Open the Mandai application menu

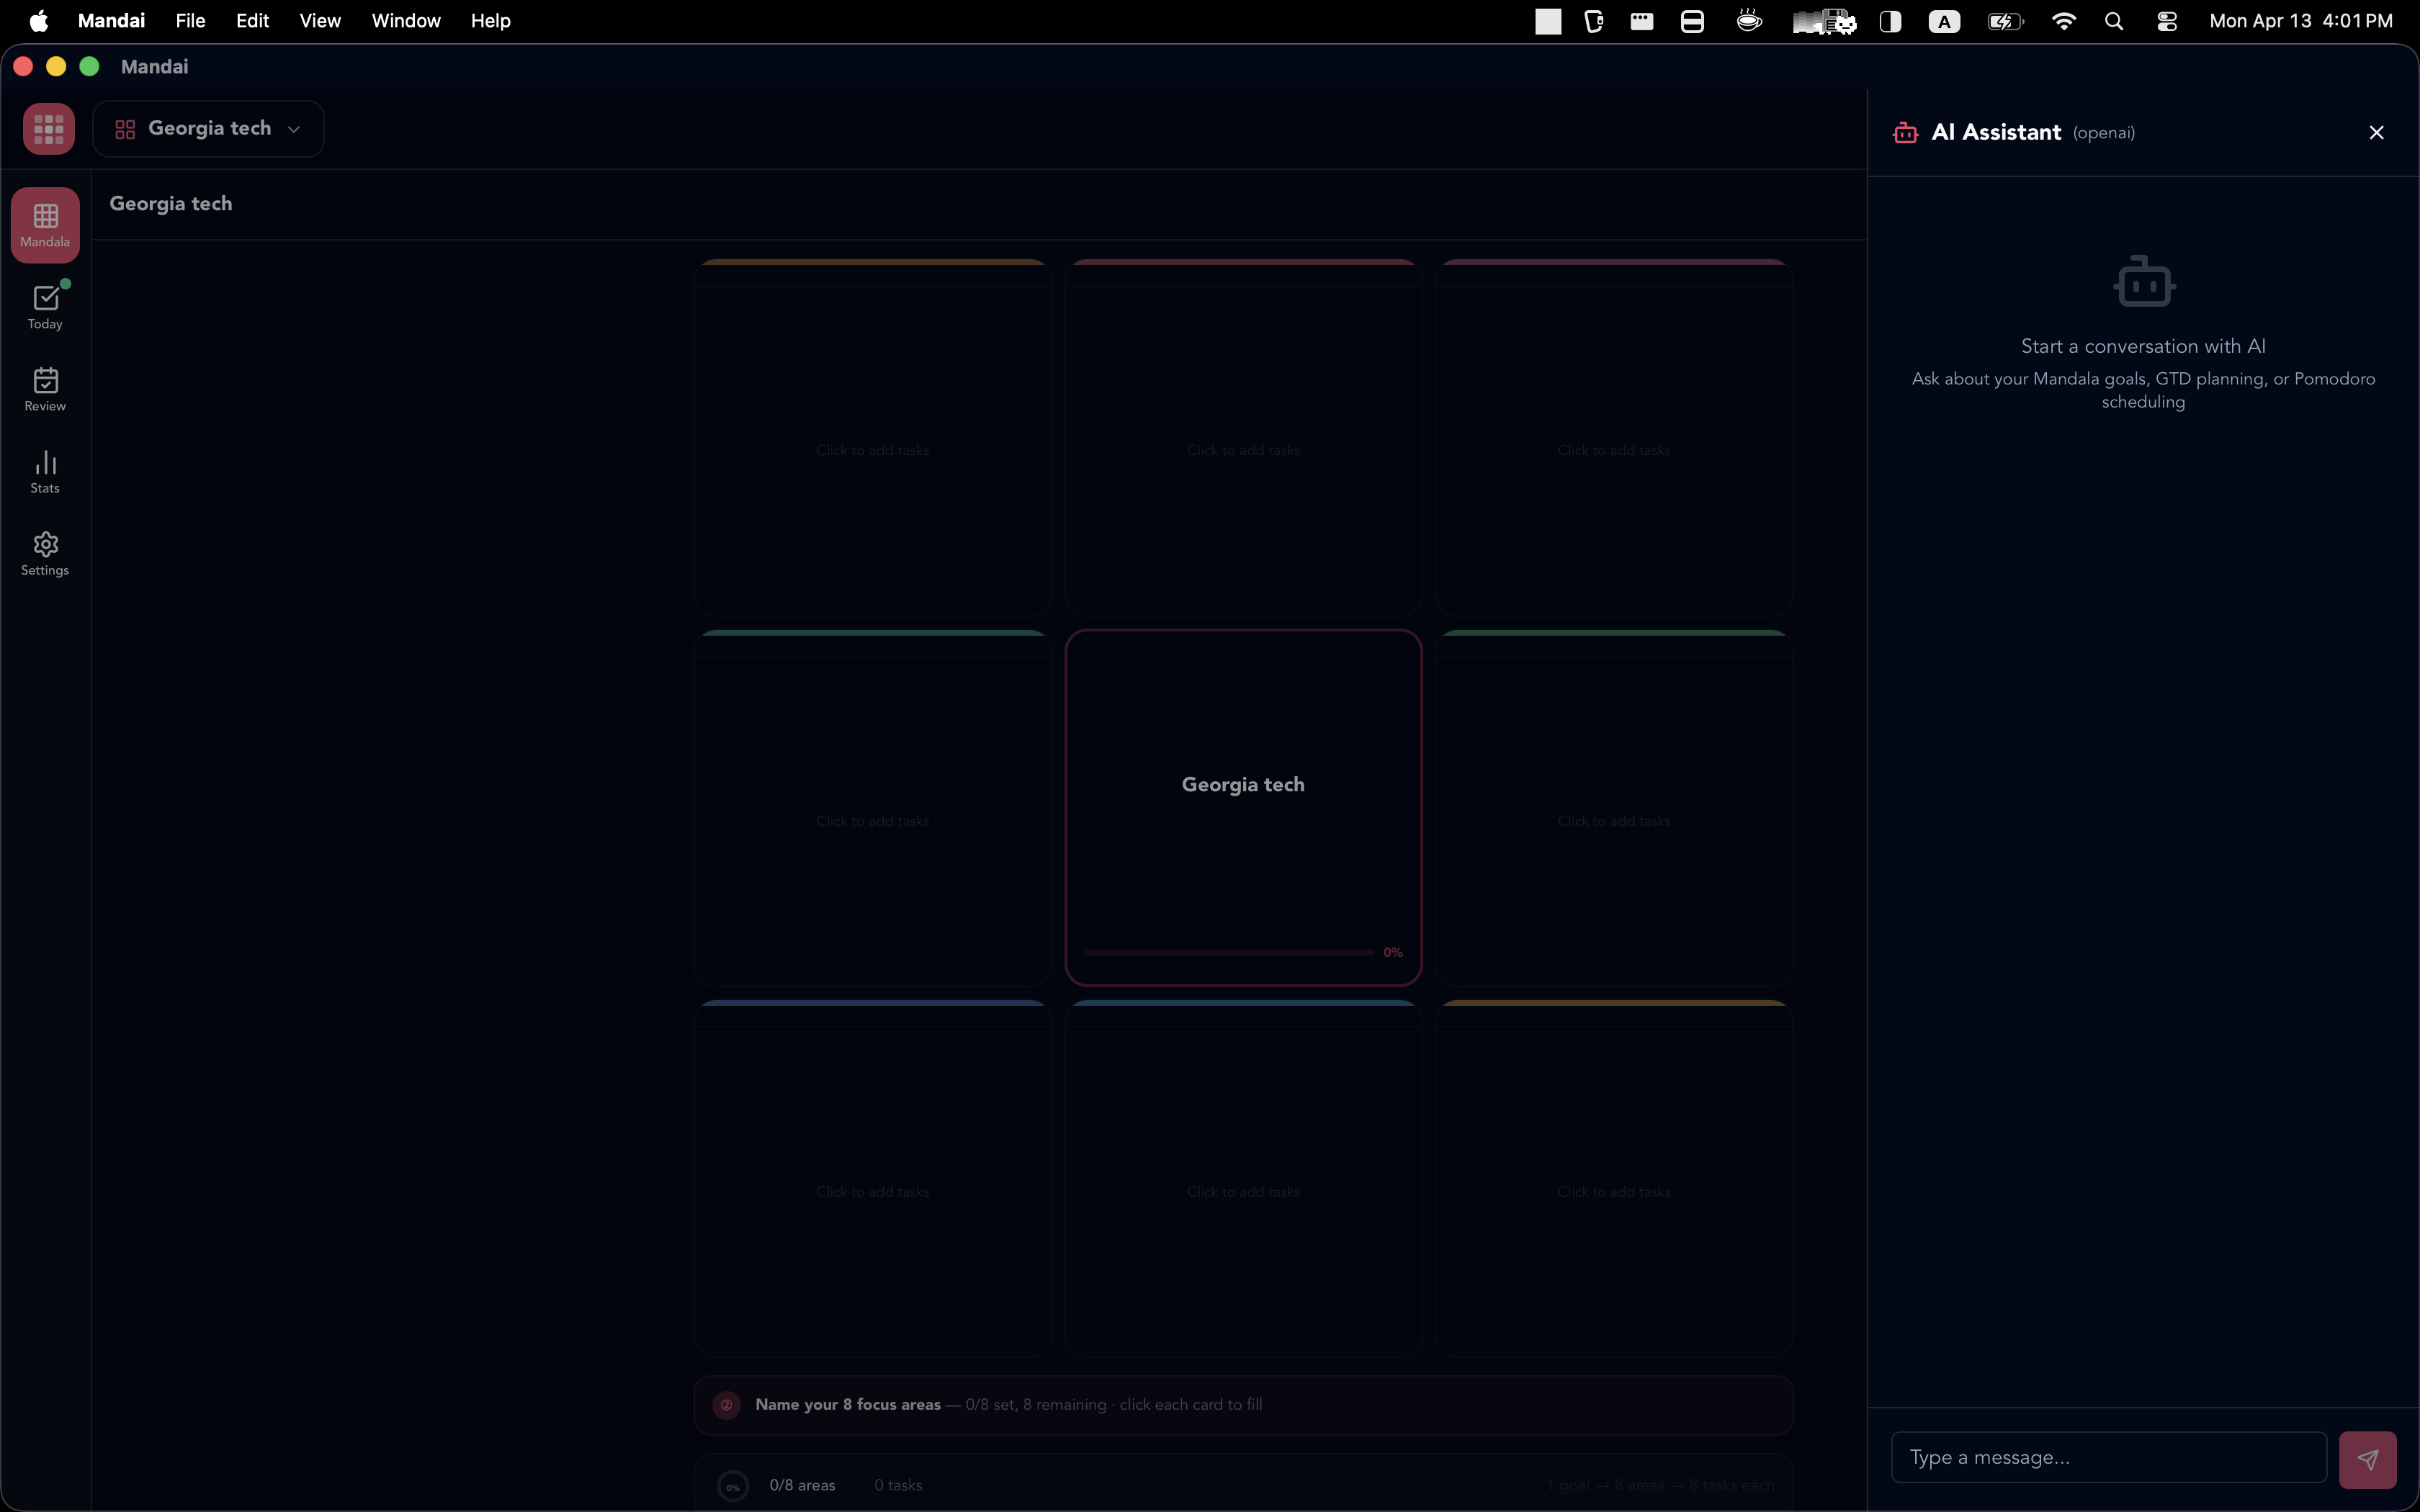point(110,20)
